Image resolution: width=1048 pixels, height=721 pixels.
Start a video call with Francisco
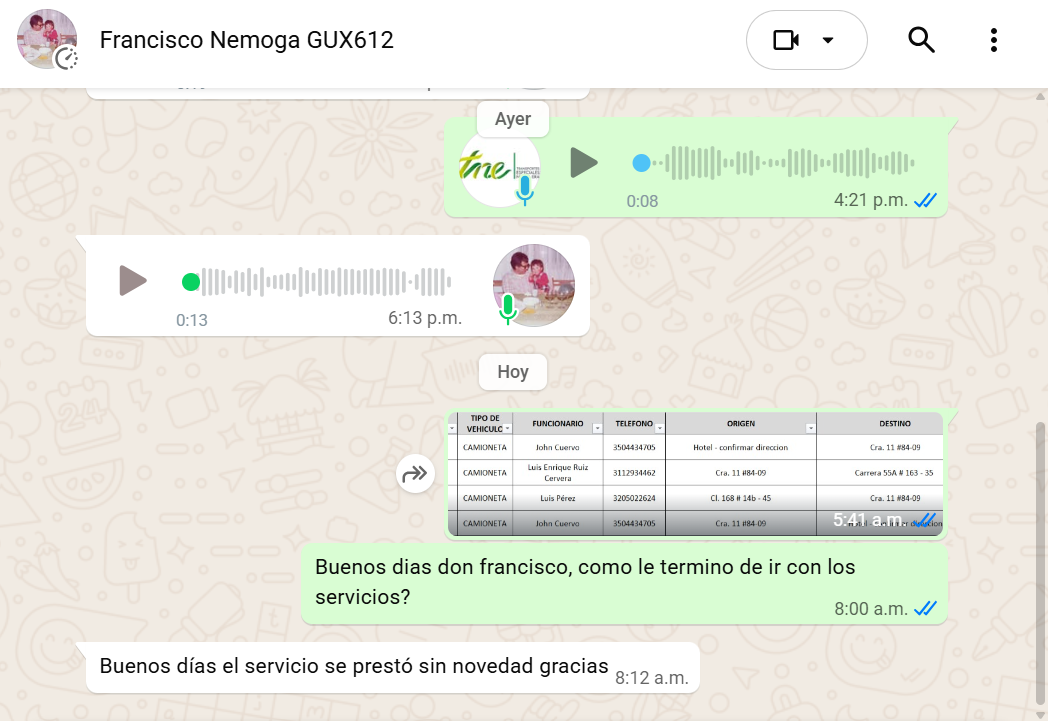pyautogui.click(x=785, y=40)
